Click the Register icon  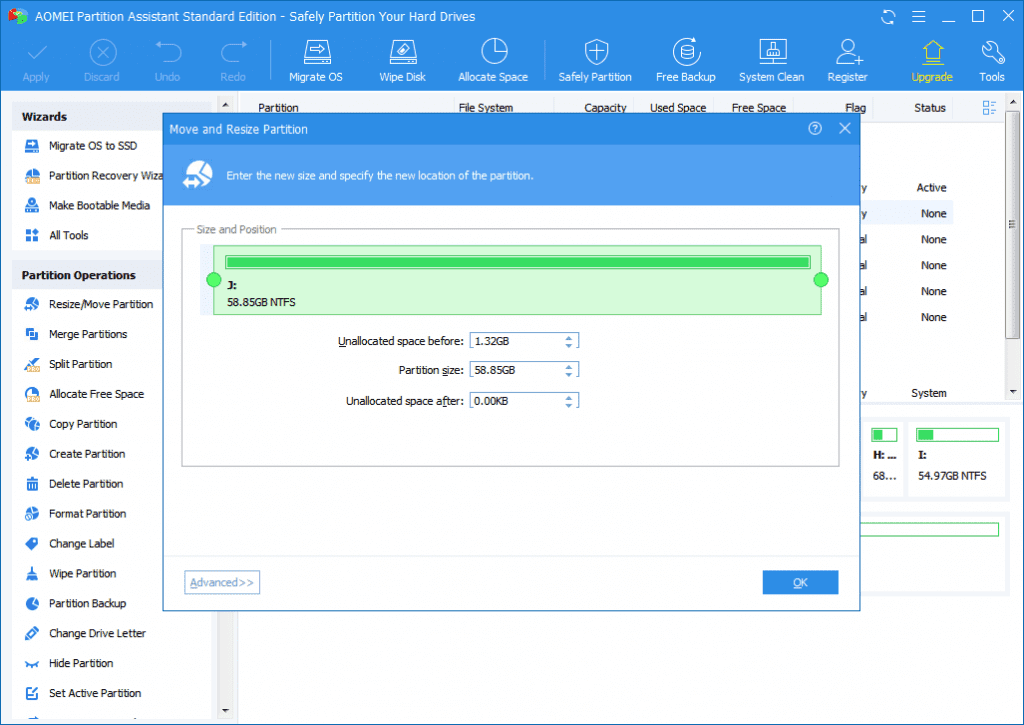tap(847, 59)
